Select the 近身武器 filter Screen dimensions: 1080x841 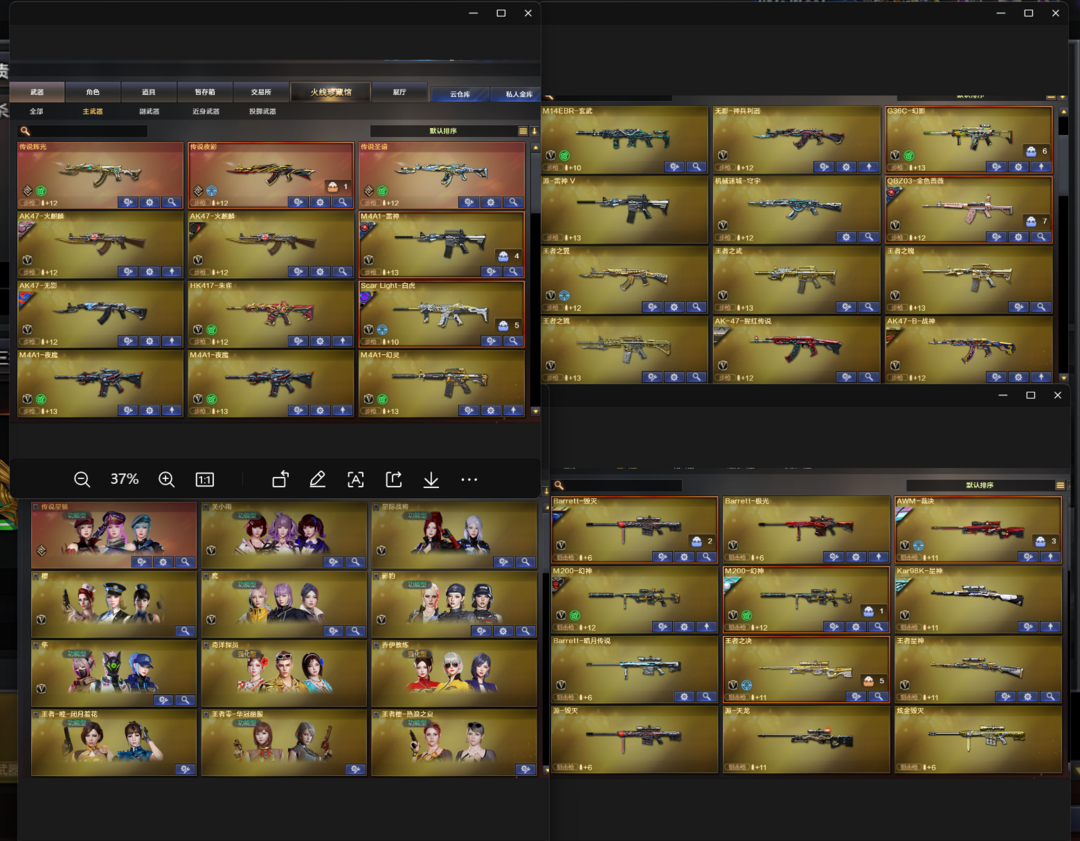click(x=206, y=112)
